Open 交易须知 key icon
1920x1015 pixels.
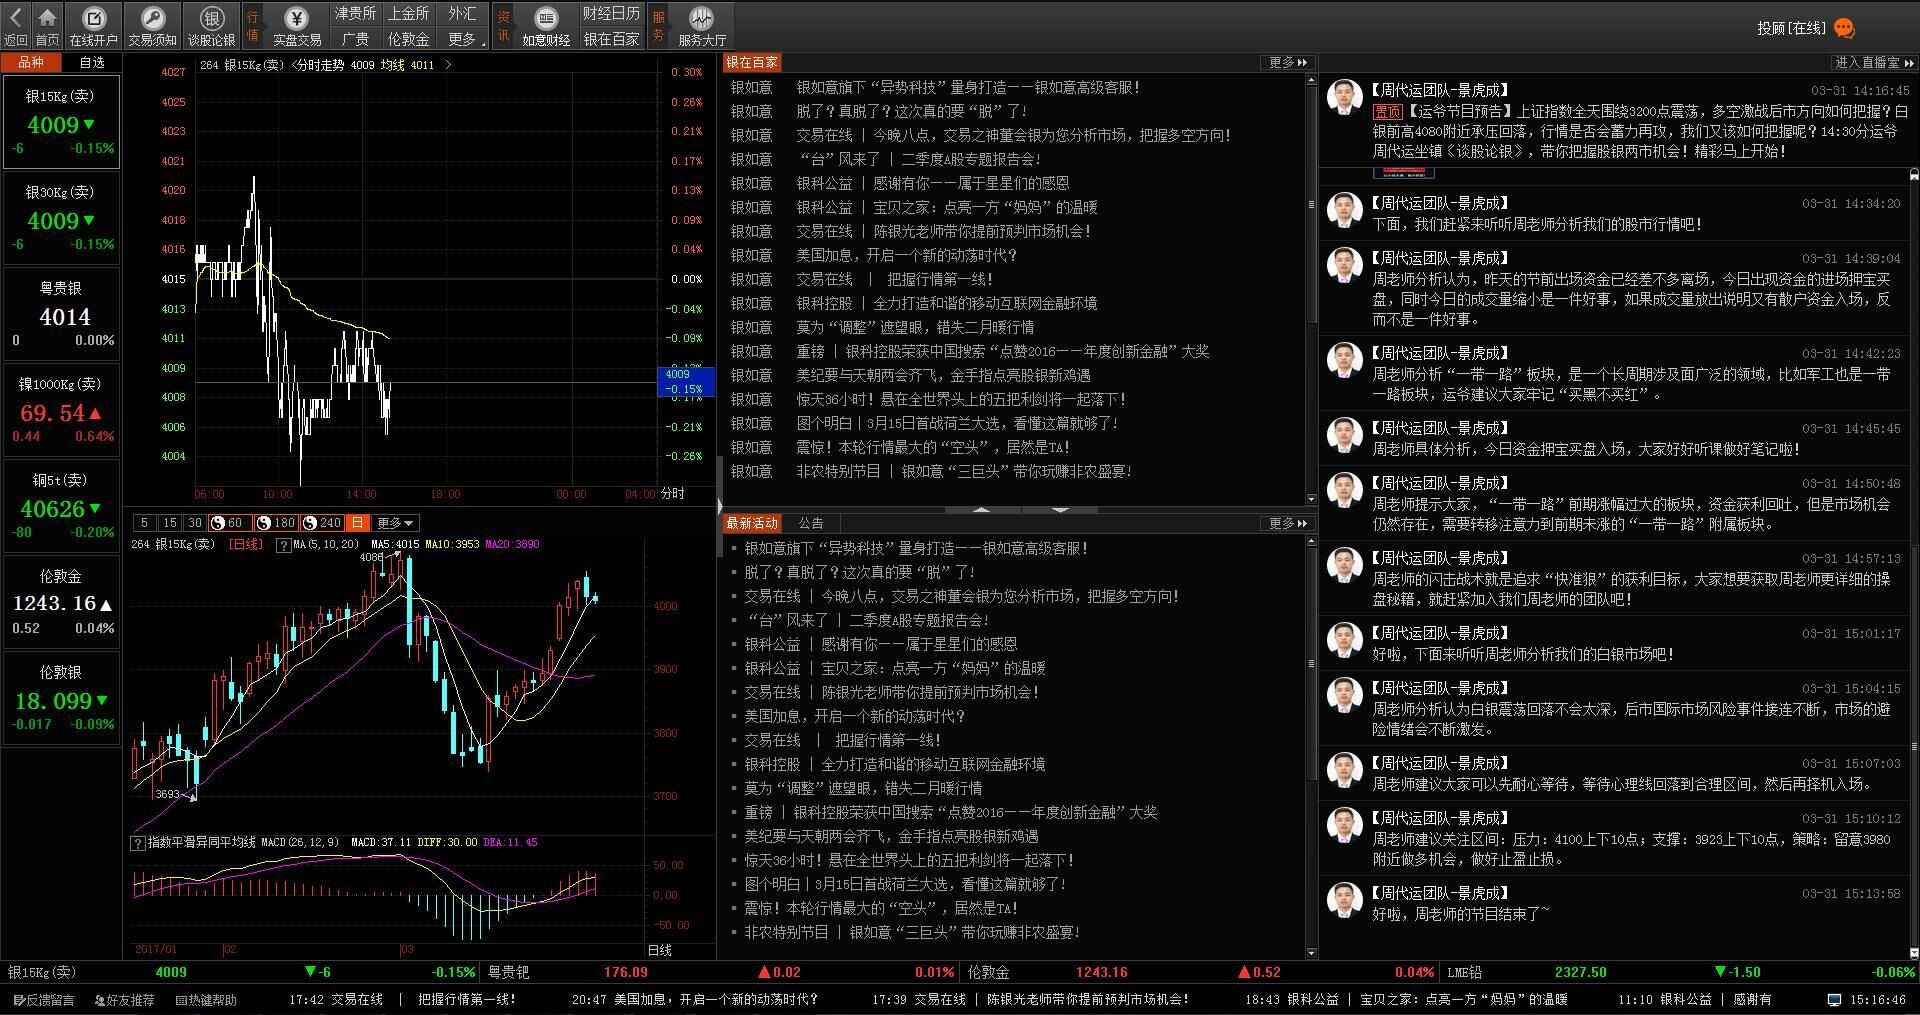152,19
